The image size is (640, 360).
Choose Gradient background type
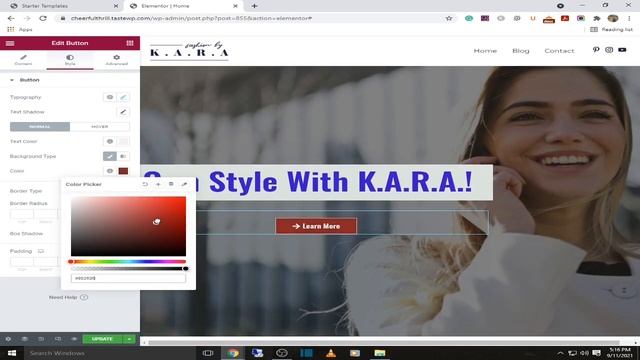tap(123, 156)
